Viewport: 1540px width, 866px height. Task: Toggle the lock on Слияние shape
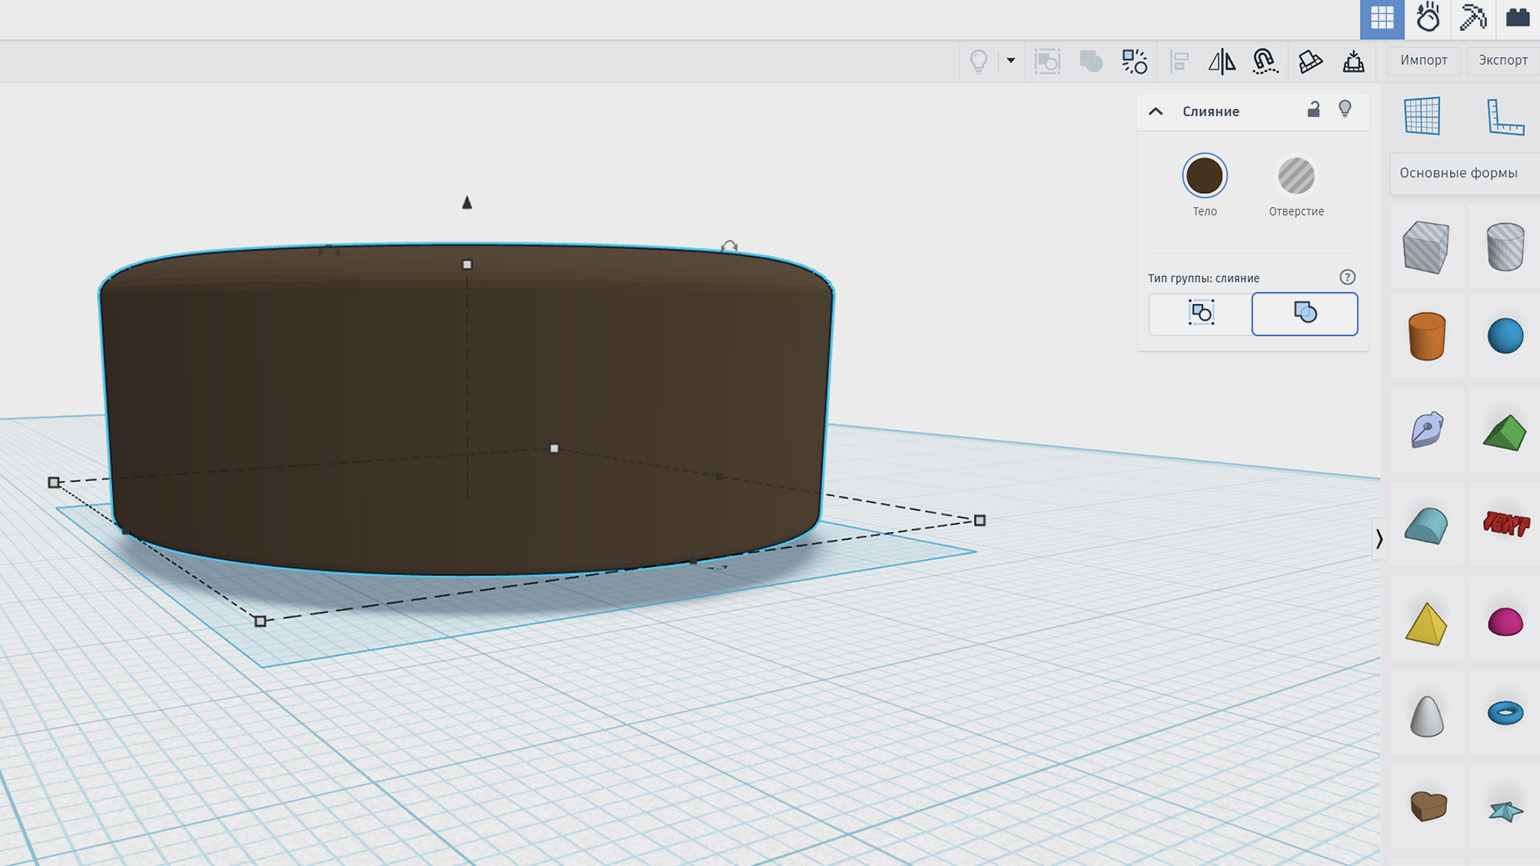[x=1313, y=110]
